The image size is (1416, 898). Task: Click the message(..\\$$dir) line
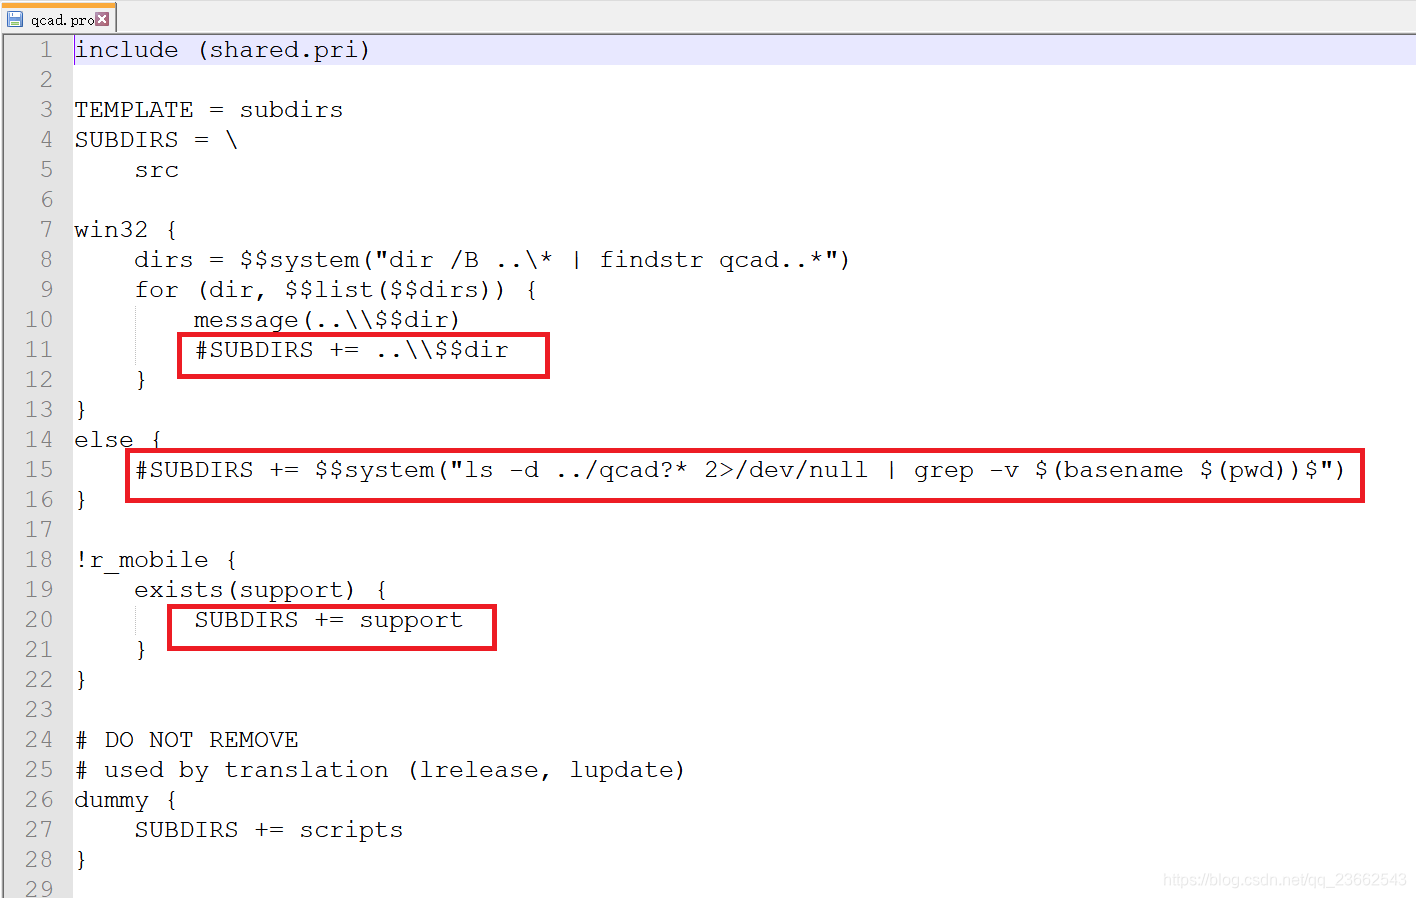(327, 320)
